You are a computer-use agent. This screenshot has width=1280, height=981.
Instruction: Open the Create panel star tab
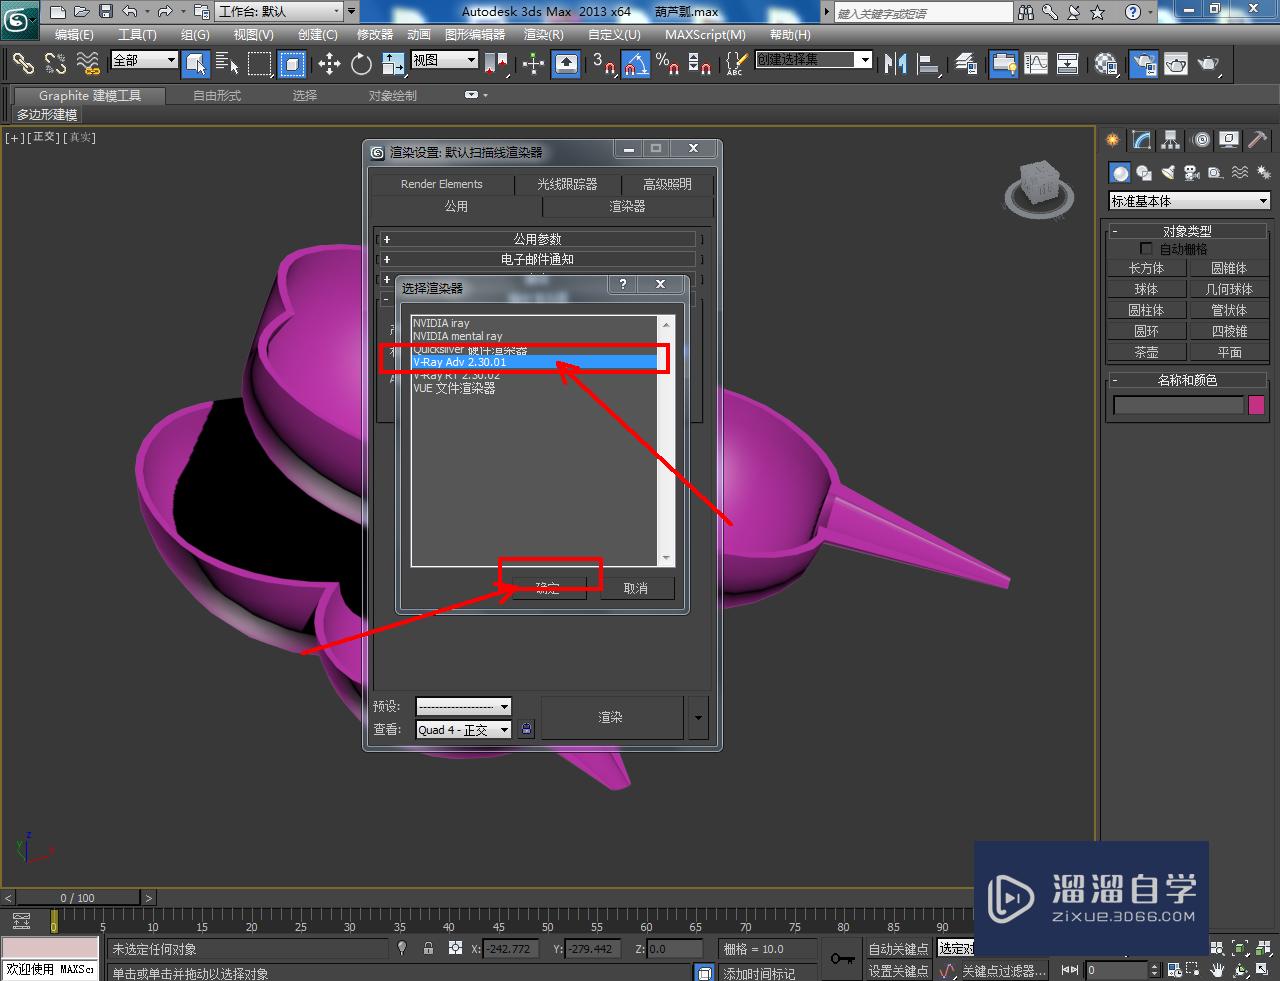click(1113, 140)
